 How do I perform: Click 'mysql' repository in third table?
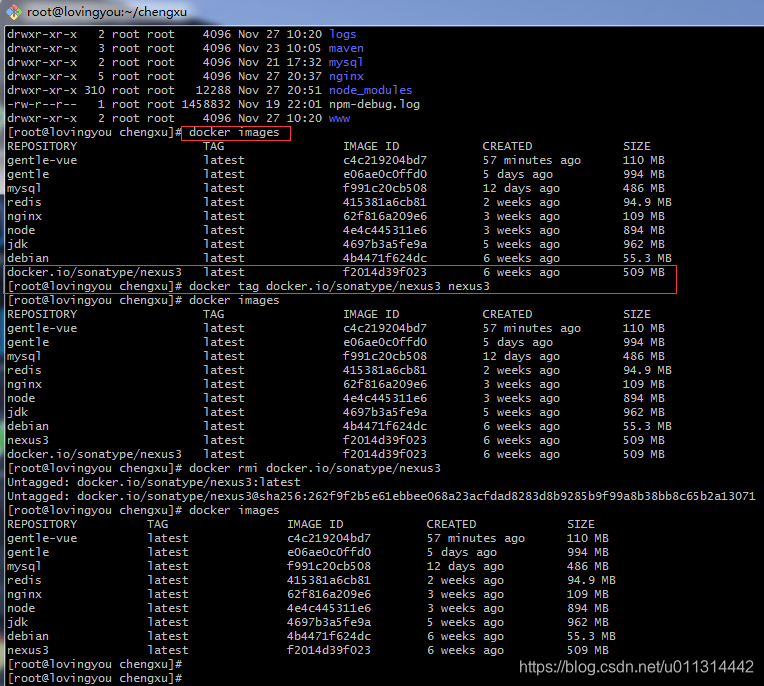point(24,567)
